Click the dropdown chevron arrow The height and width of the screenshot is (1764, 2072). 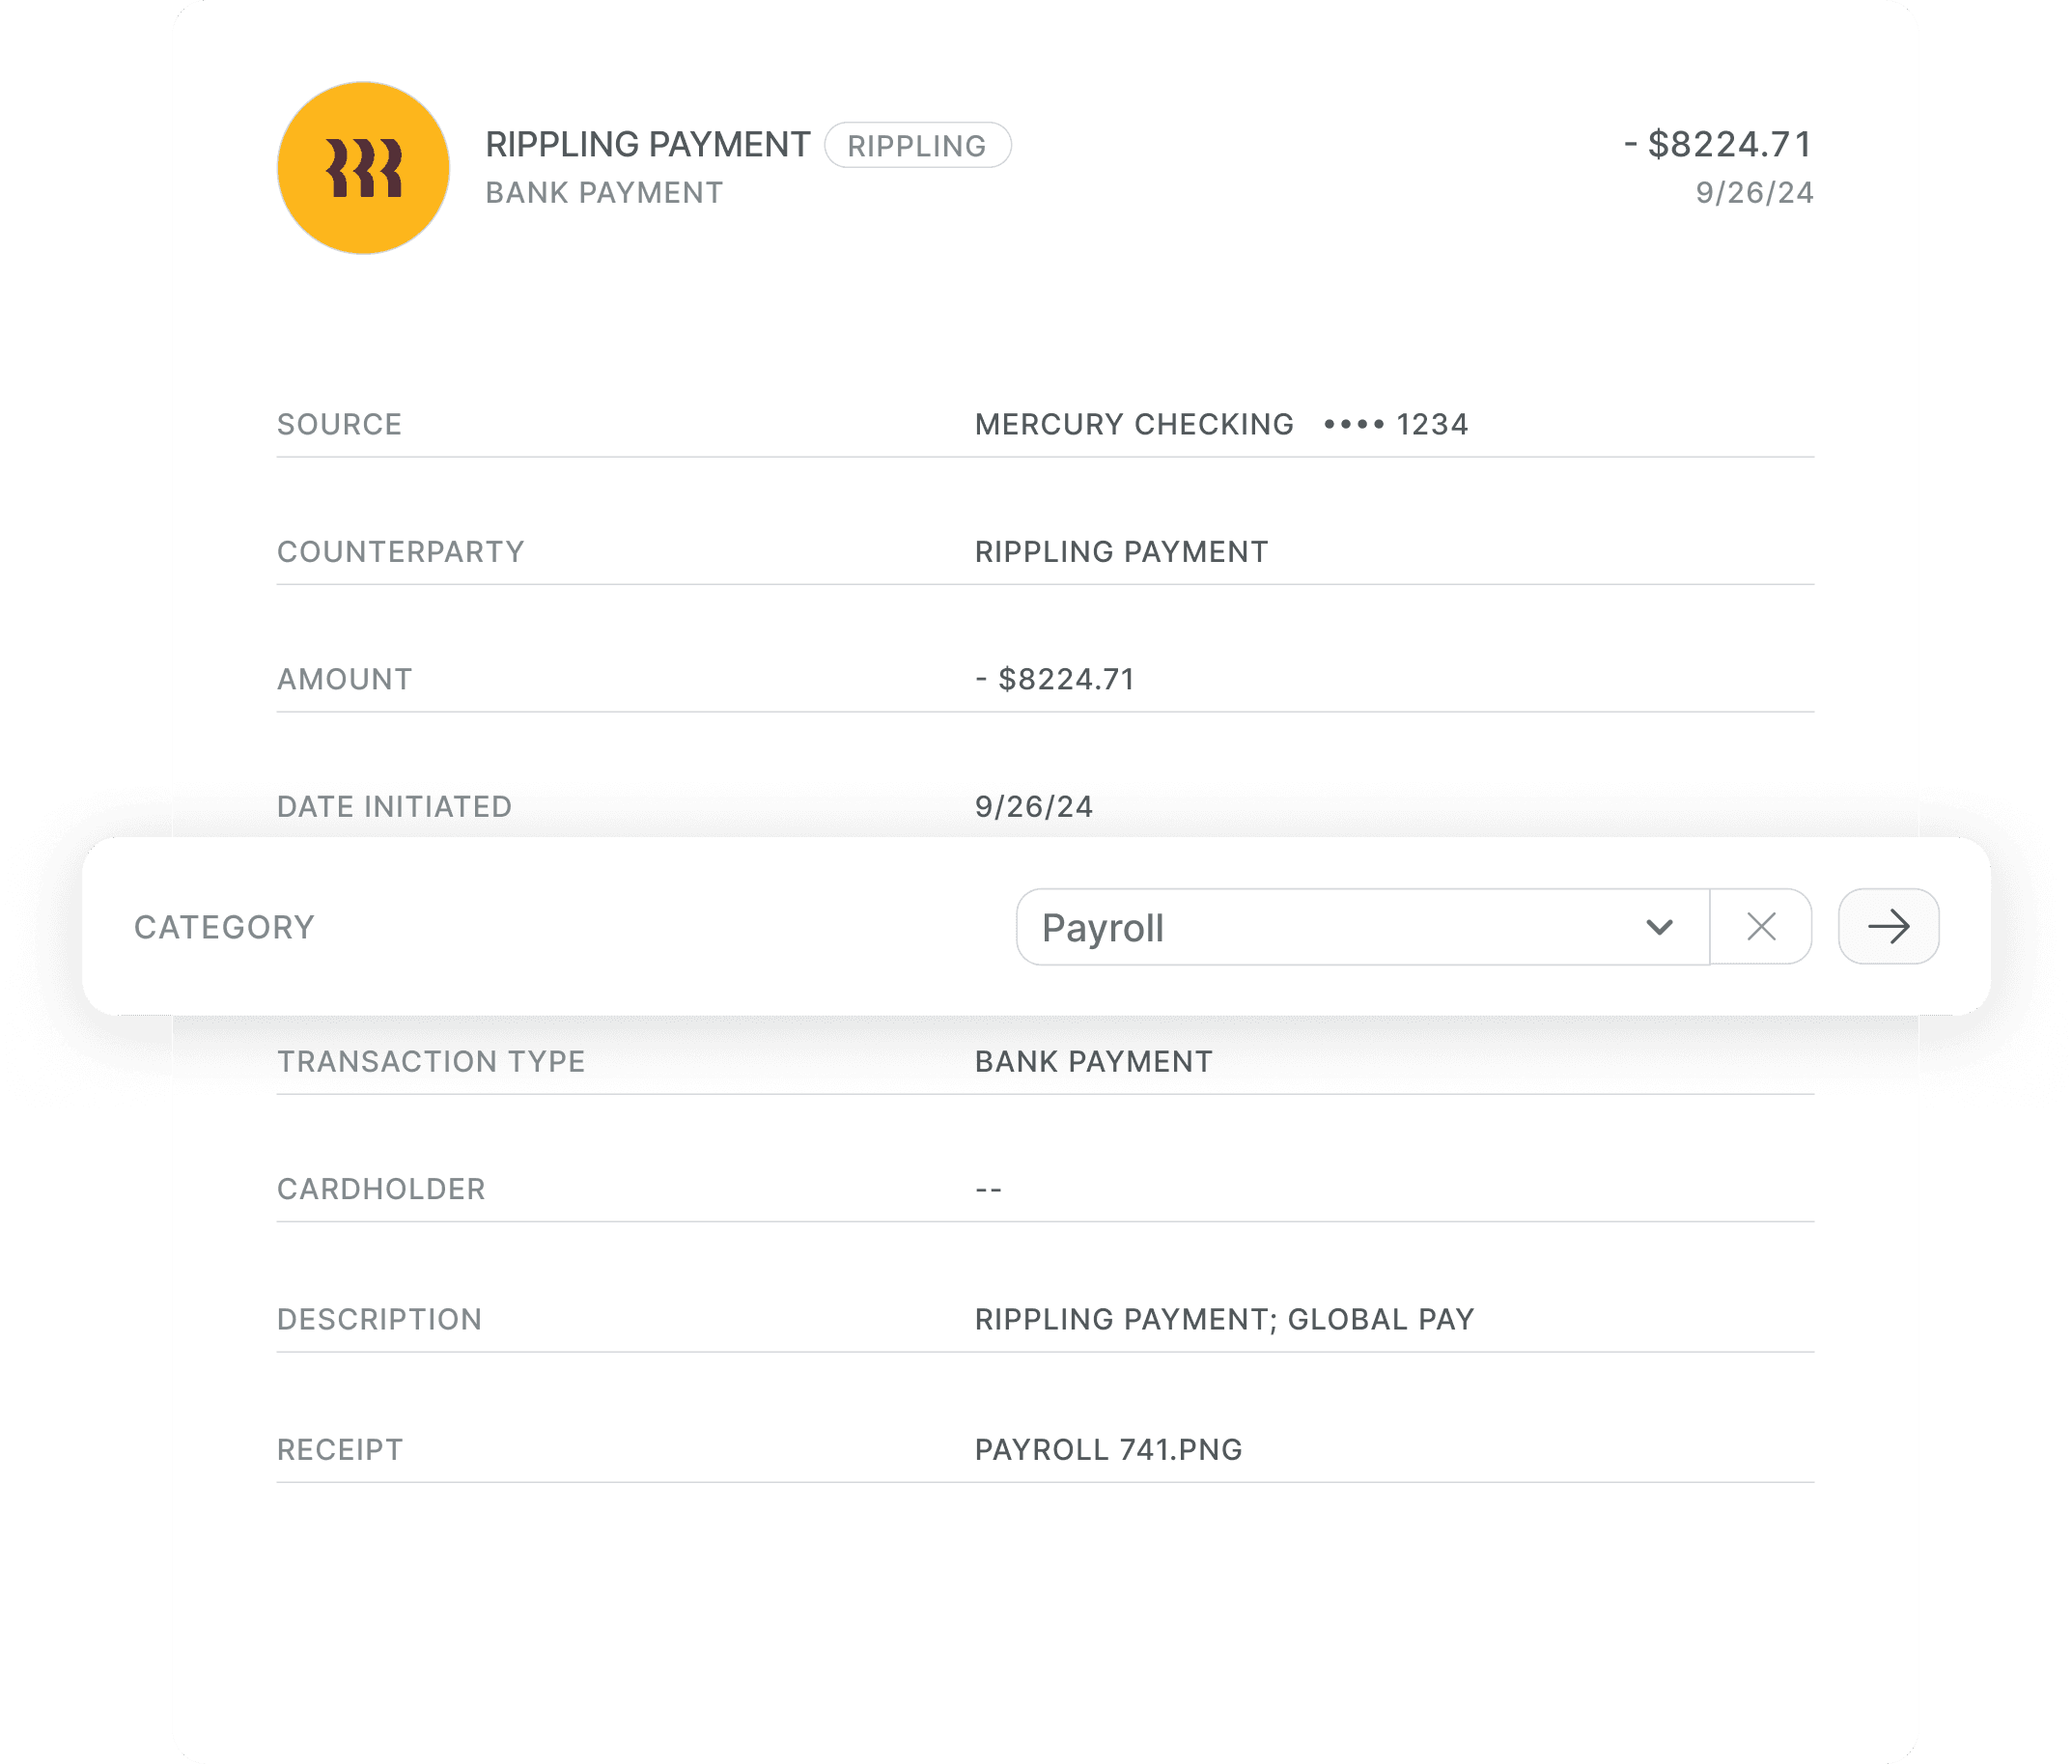[1659, 927]
